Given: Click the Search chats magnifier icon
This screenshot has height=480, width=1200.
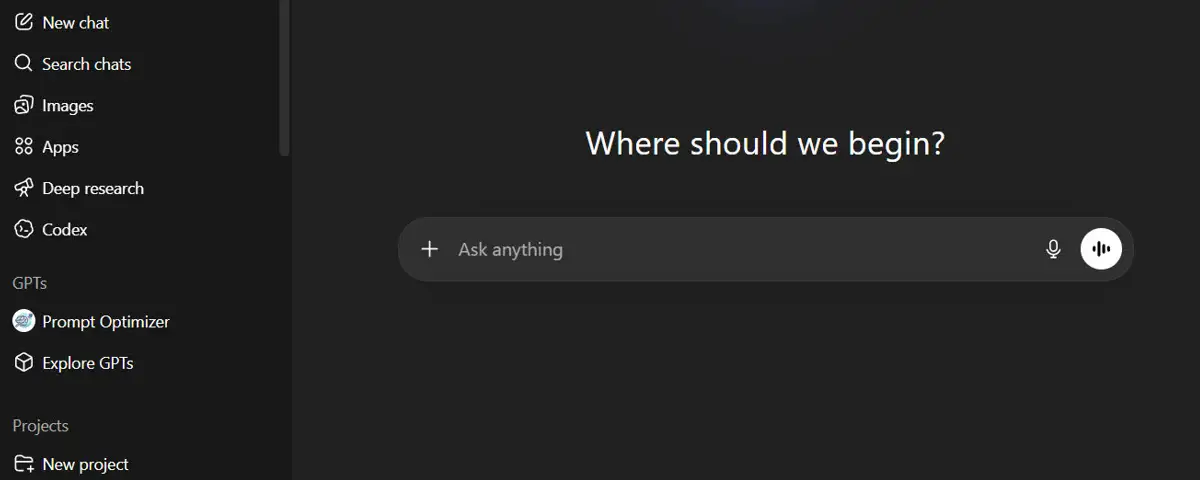Looking at the screenshot, I should tap(23, 64).
